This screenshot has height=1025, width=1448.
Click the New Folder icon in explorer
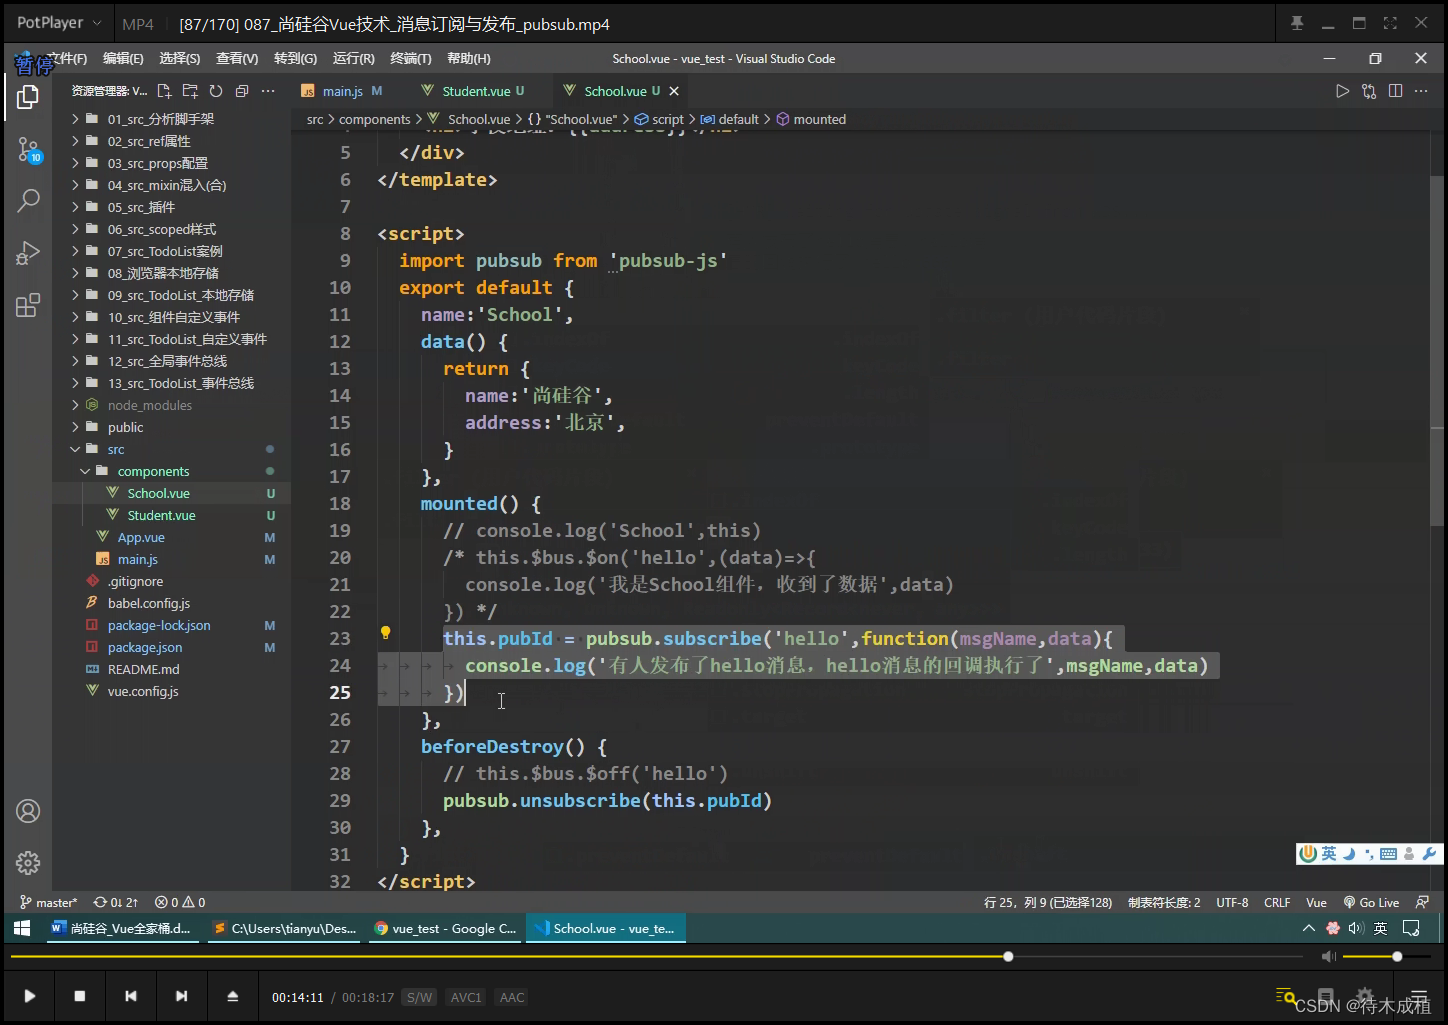tap(190, 91)
